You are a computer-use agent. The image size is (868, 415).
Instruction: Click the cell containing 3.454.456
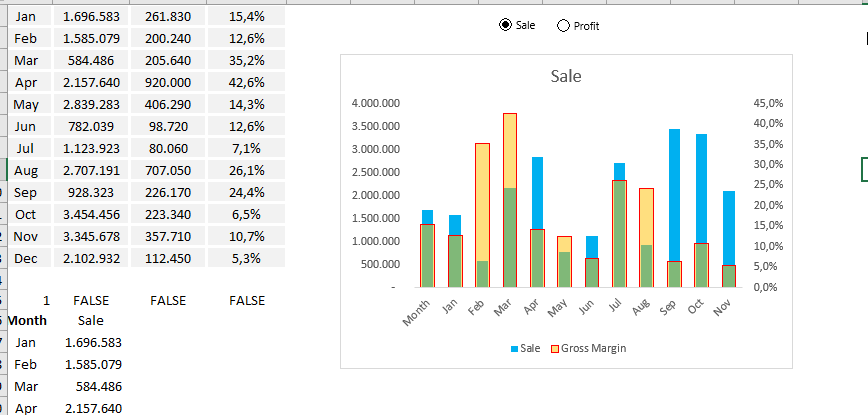pyautogui.click(x=91, y=214)
